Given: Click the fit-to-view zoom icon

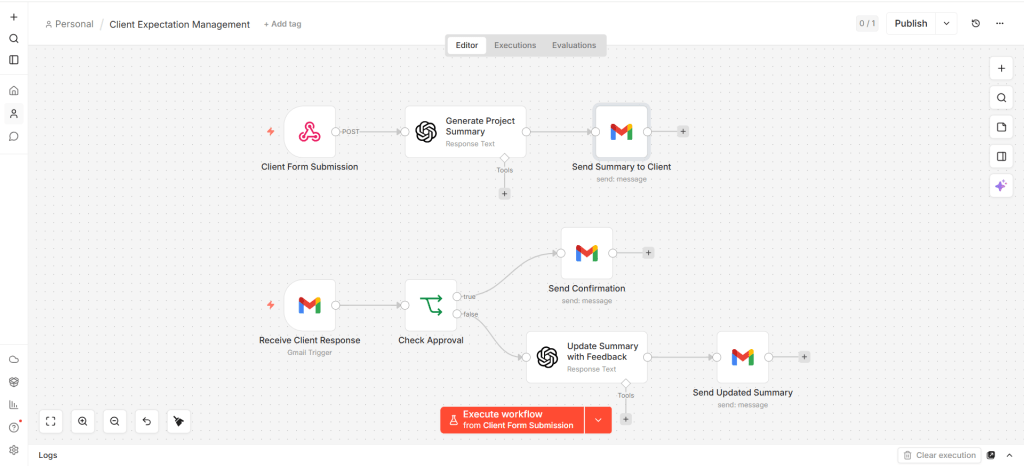Looking at the screenshot, I should [51, 422].
